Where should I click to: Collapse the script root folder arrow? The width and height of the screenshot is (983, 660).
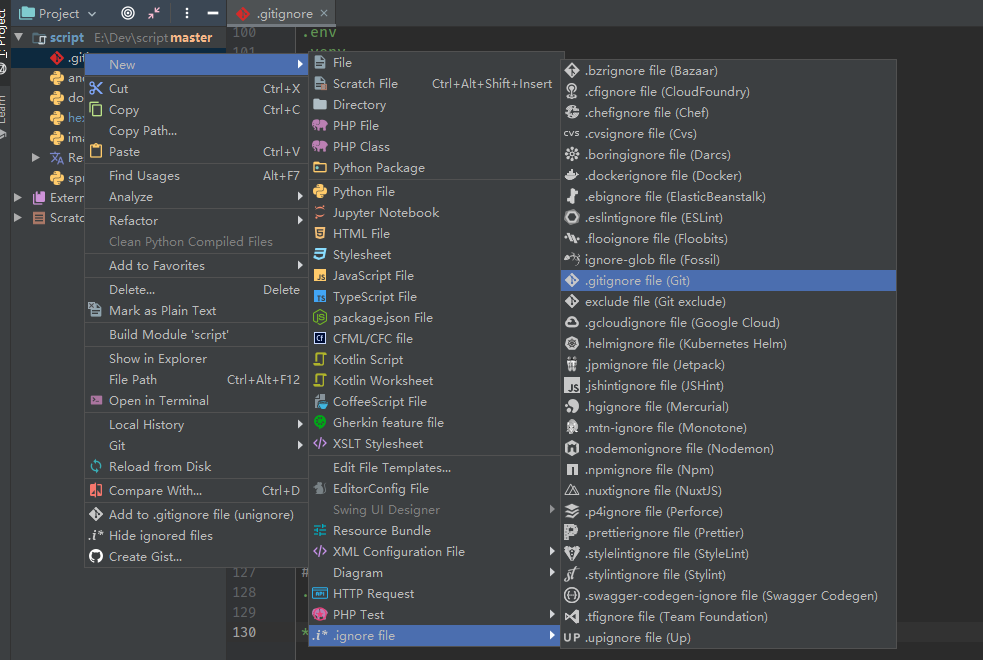click(x=19, y=38)
